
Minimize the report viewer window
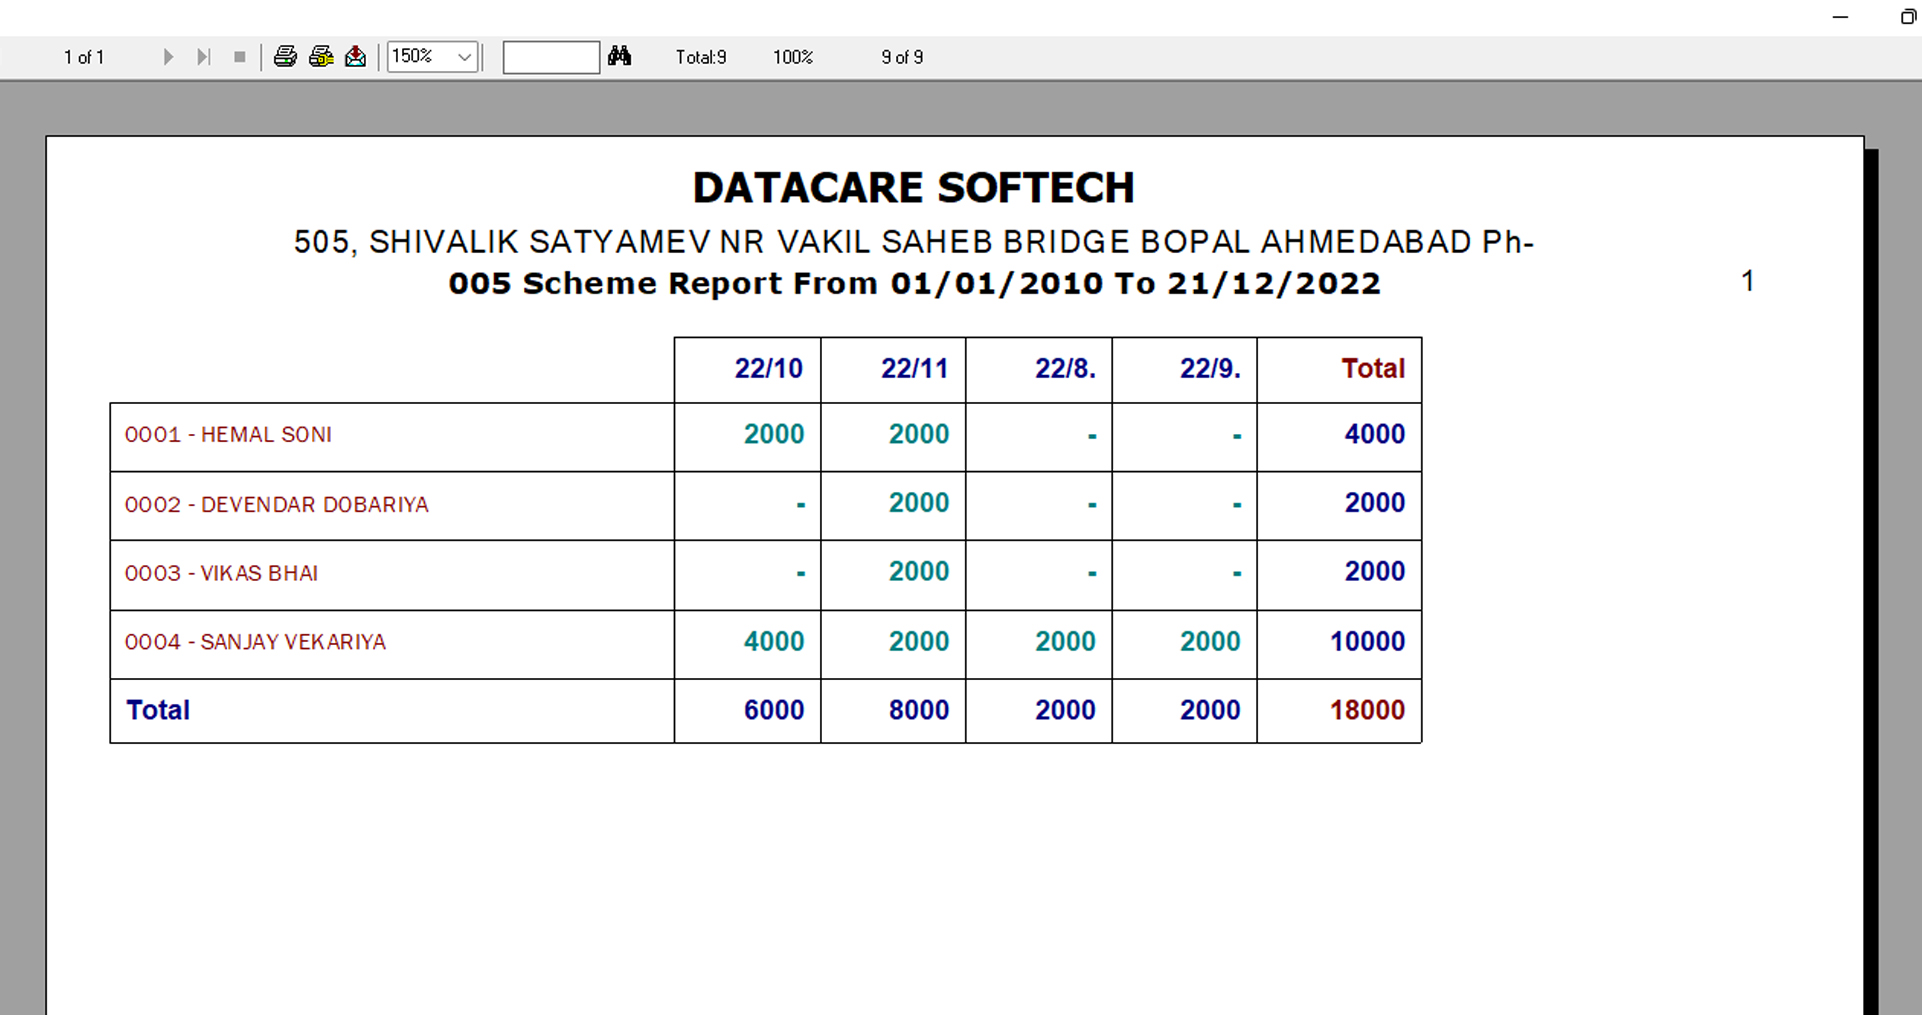tap(1840, 17)
